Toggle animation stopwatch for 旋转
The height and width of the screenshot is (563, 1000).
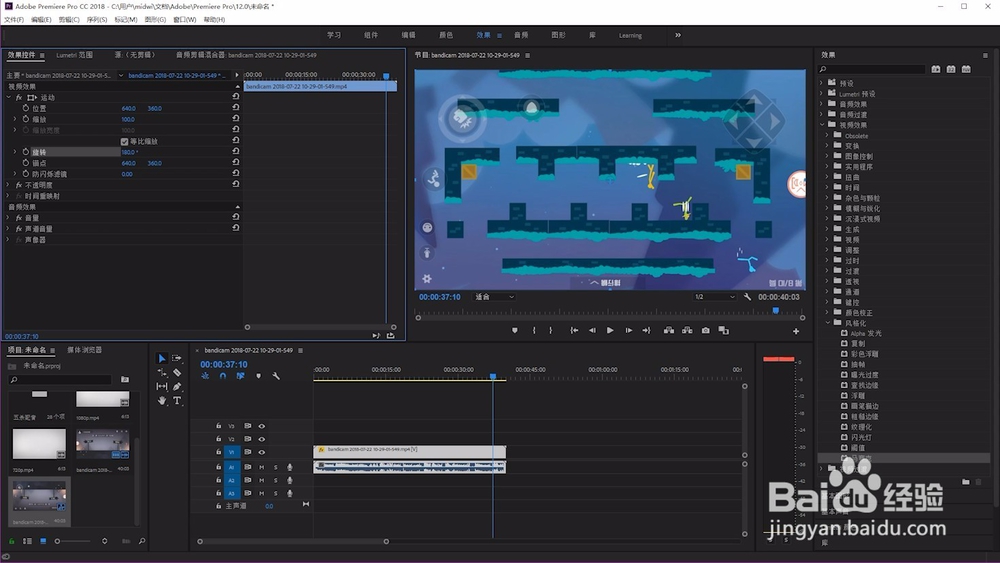(x=26, y=152)
